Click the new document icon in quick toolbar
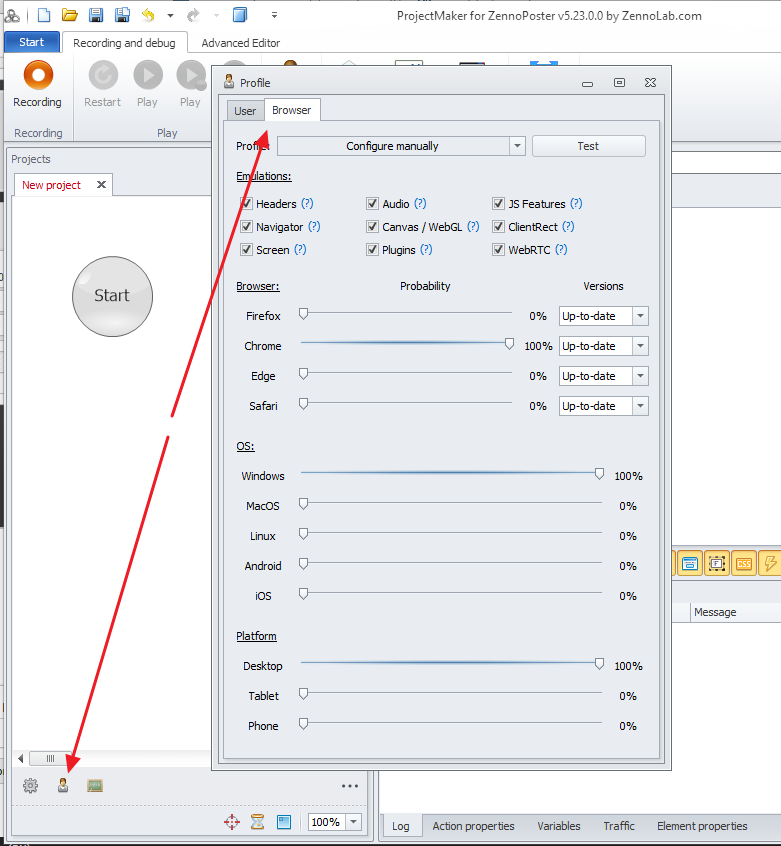Screen dimensions: 781x846 tap(44, 15)
